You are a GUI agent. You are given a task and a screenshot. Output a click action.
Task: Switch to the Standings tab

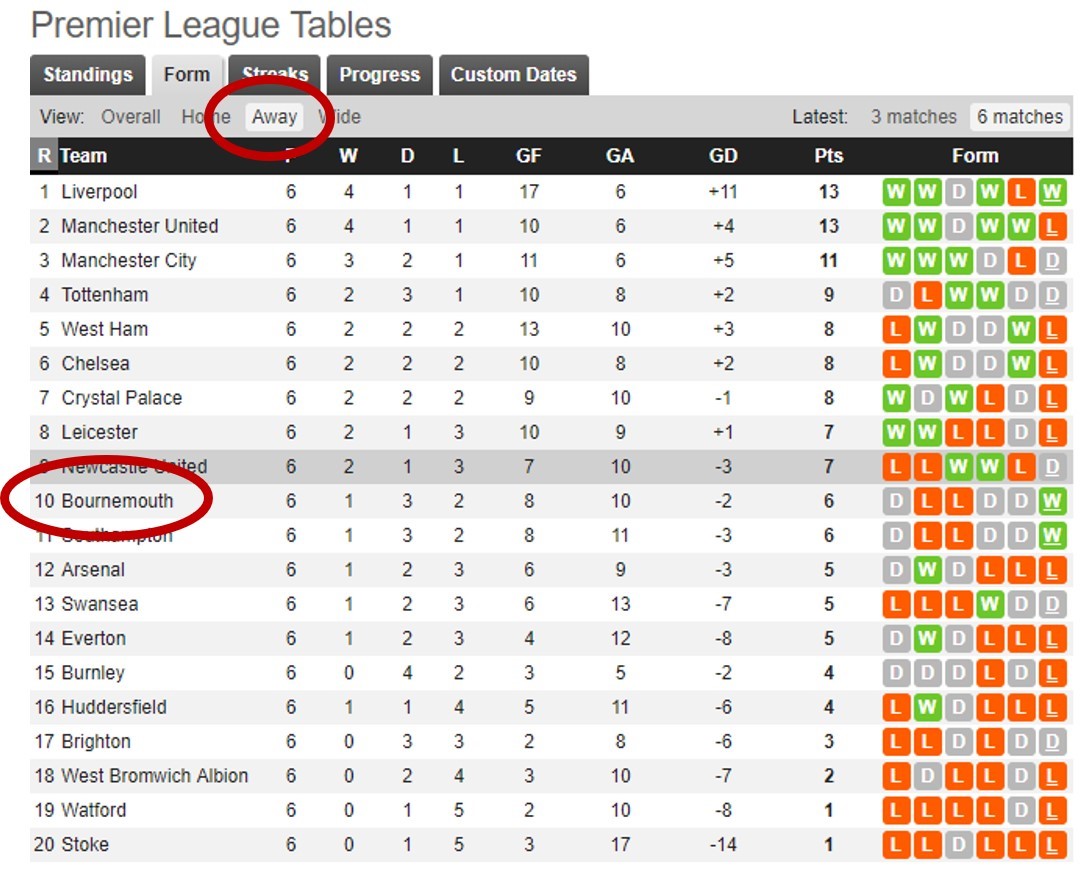(88, 74)
